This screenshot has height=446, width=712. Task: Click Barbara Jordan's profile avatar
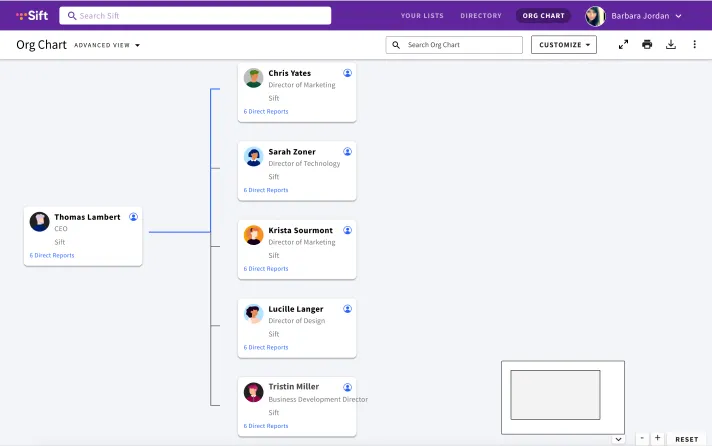point(595,16)
